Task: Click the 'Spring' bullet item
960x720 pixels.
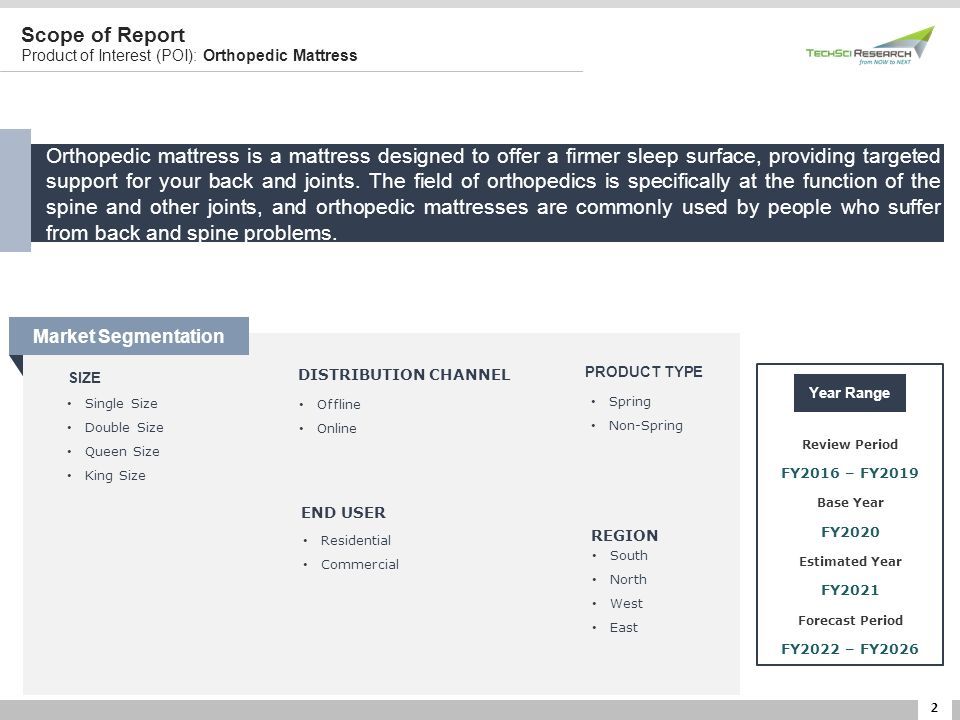Action: [x=629, y=402]
